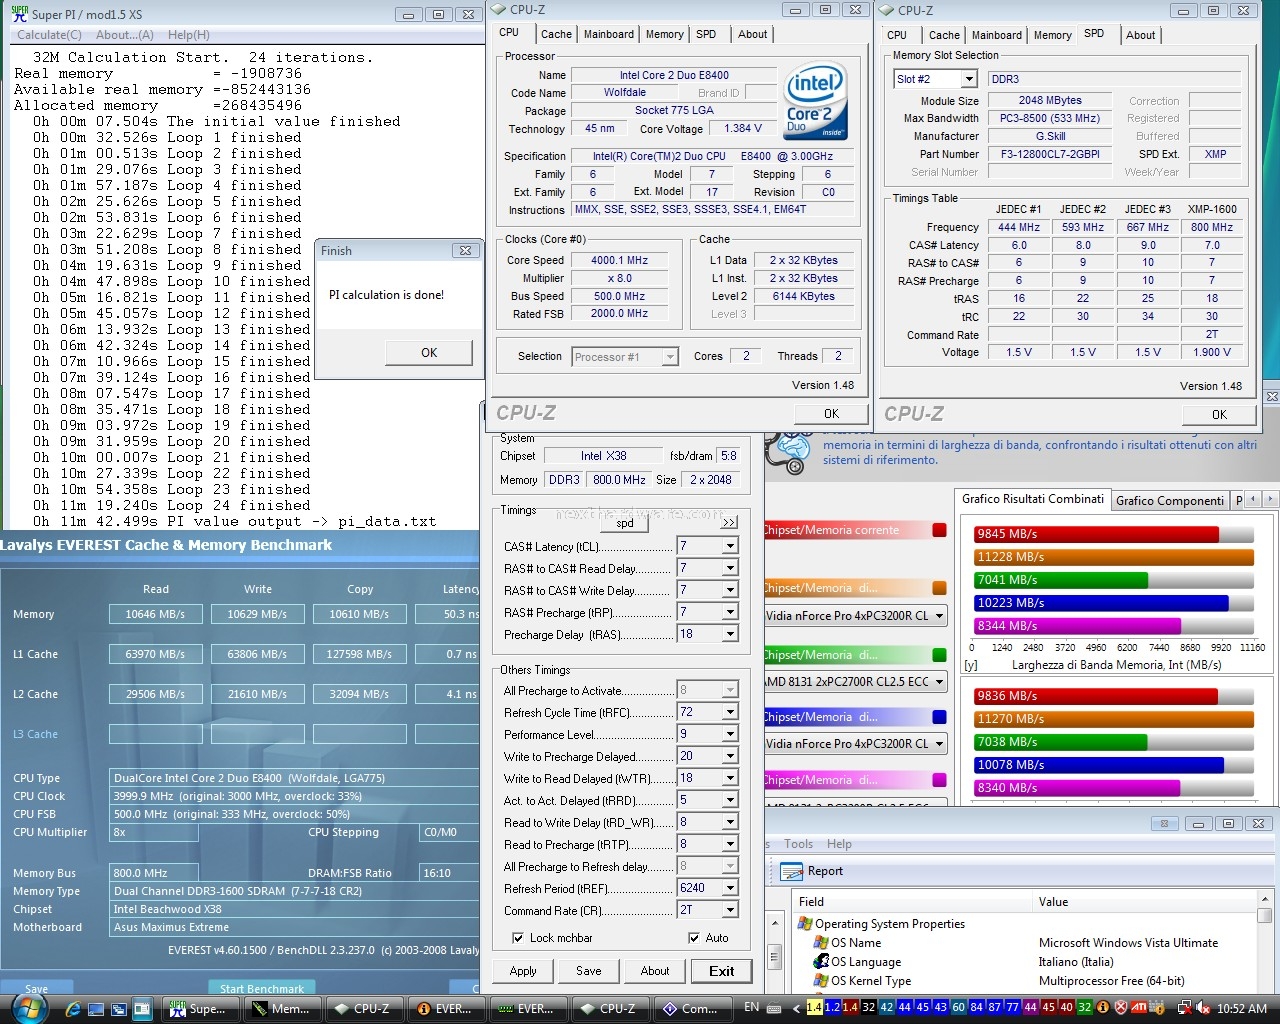Click About button in MemSet
Viewport: 1280px width, 1024px height.
coord(655,971)
